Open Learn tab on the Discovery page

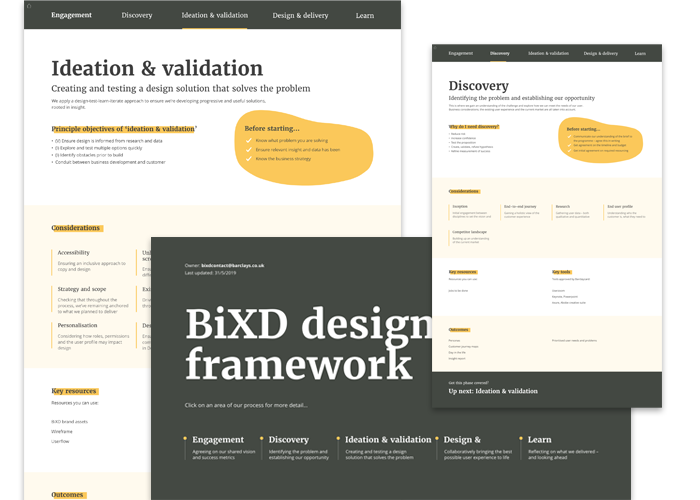[x=640, y=54]
